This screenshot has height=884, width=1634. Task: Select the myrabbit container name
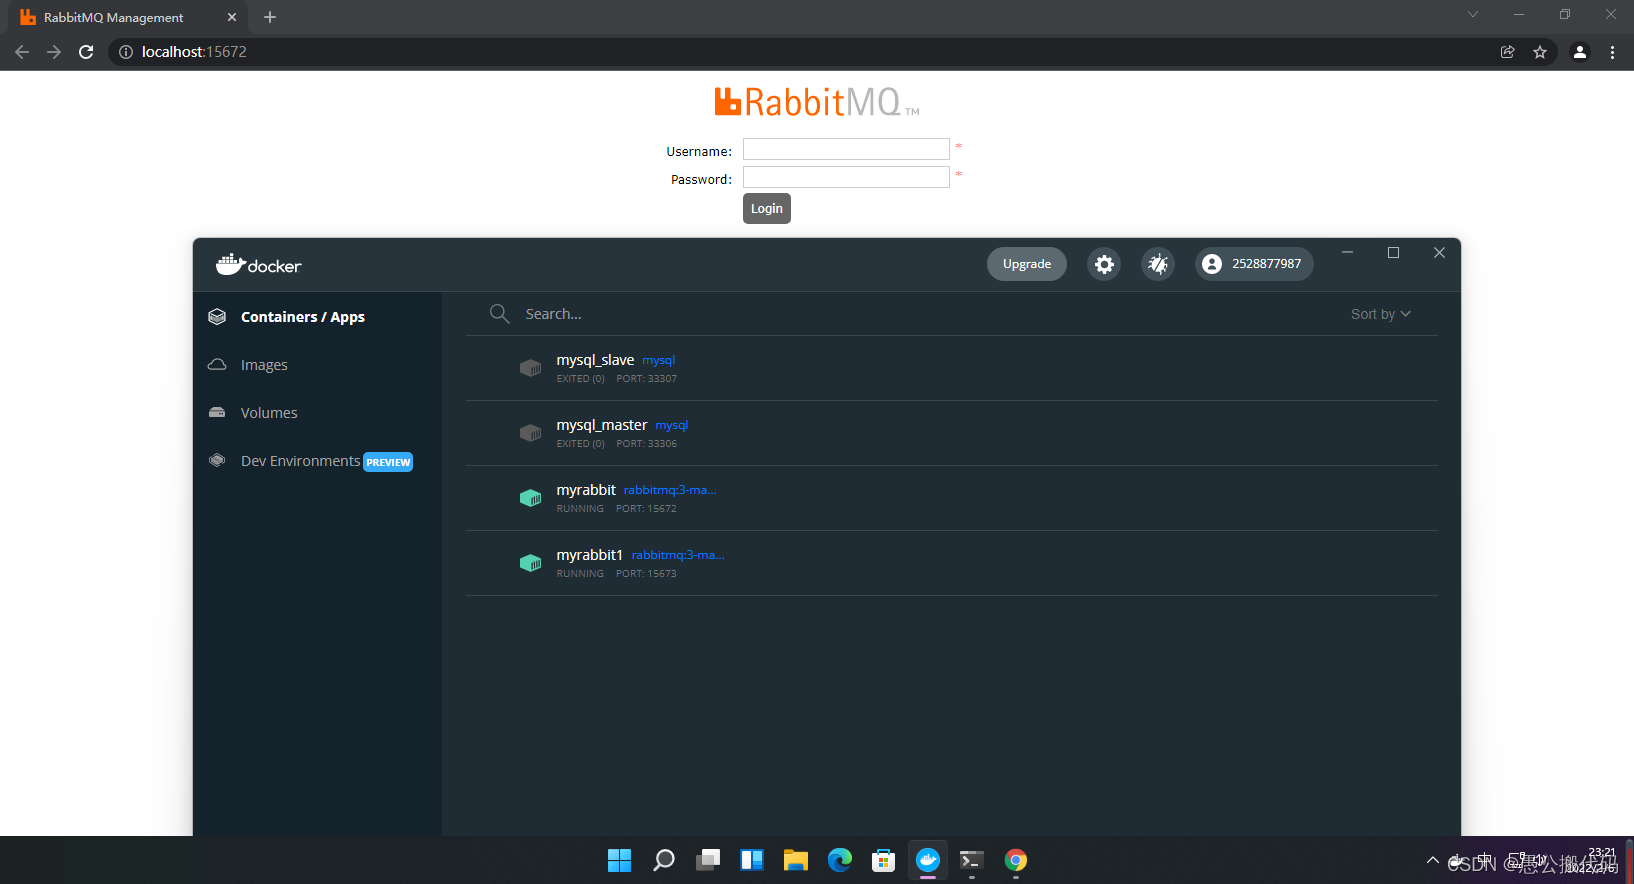(x=586, y=490)
